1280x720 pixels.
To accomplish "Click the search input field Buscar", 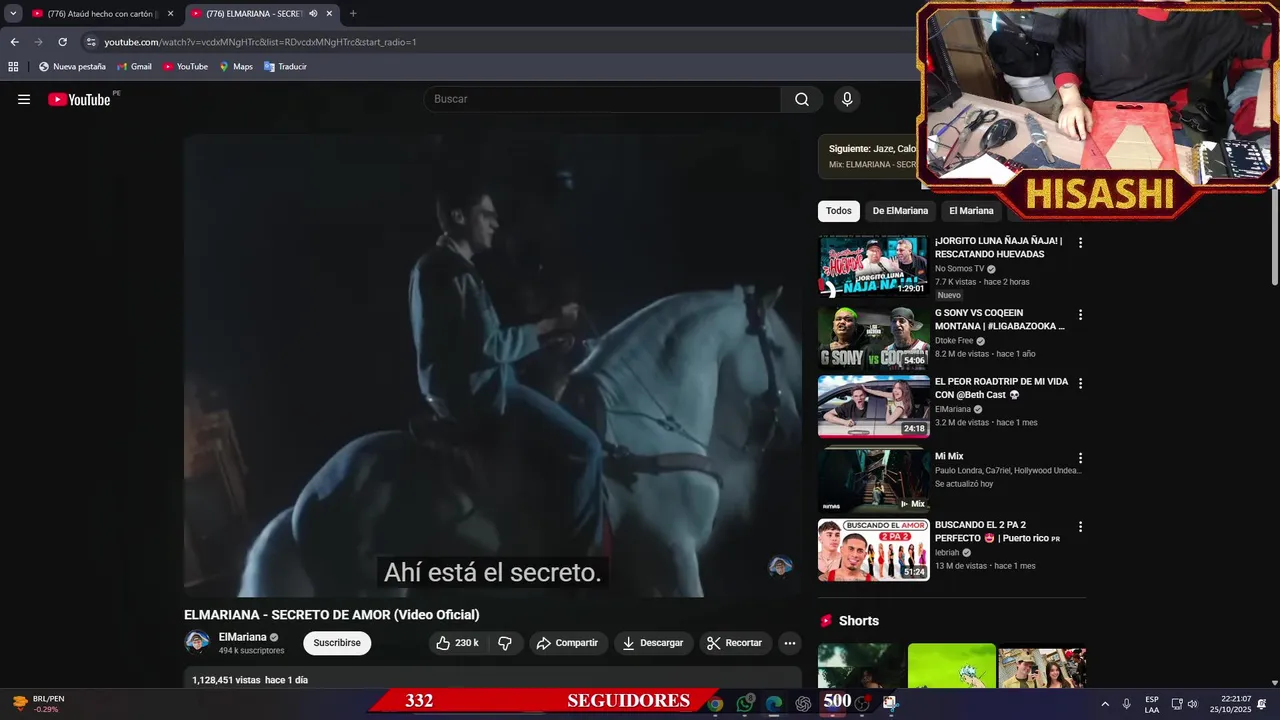I will (603, 99).
